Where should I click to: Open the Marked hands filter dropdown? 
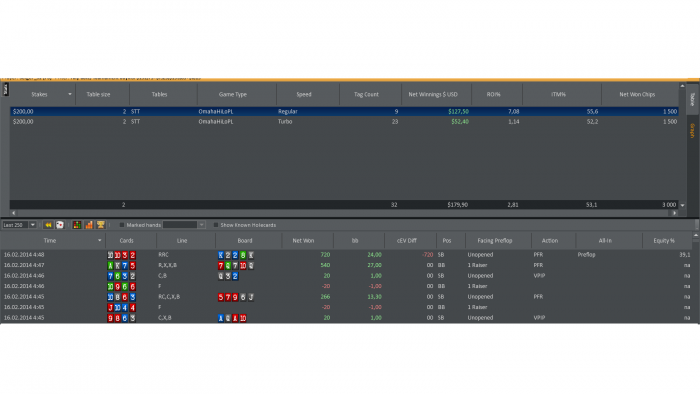tap(201, 225)
